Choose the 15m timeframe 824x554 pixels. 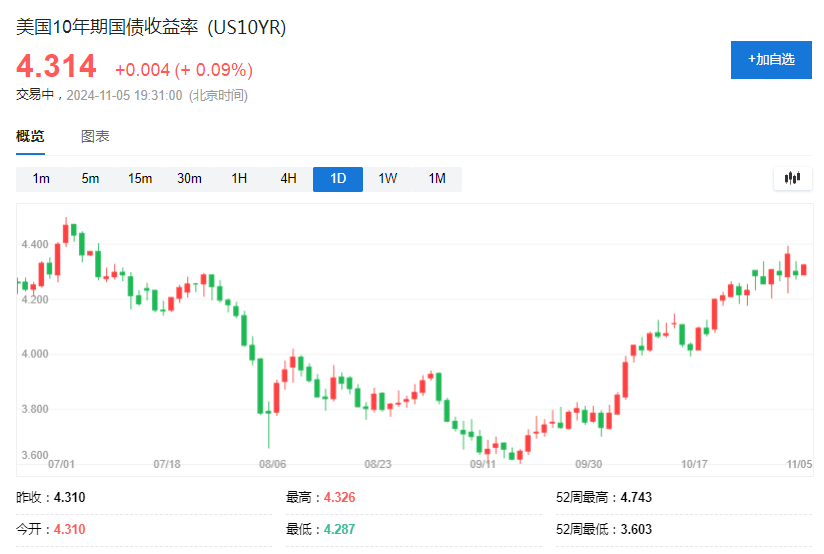140,179
